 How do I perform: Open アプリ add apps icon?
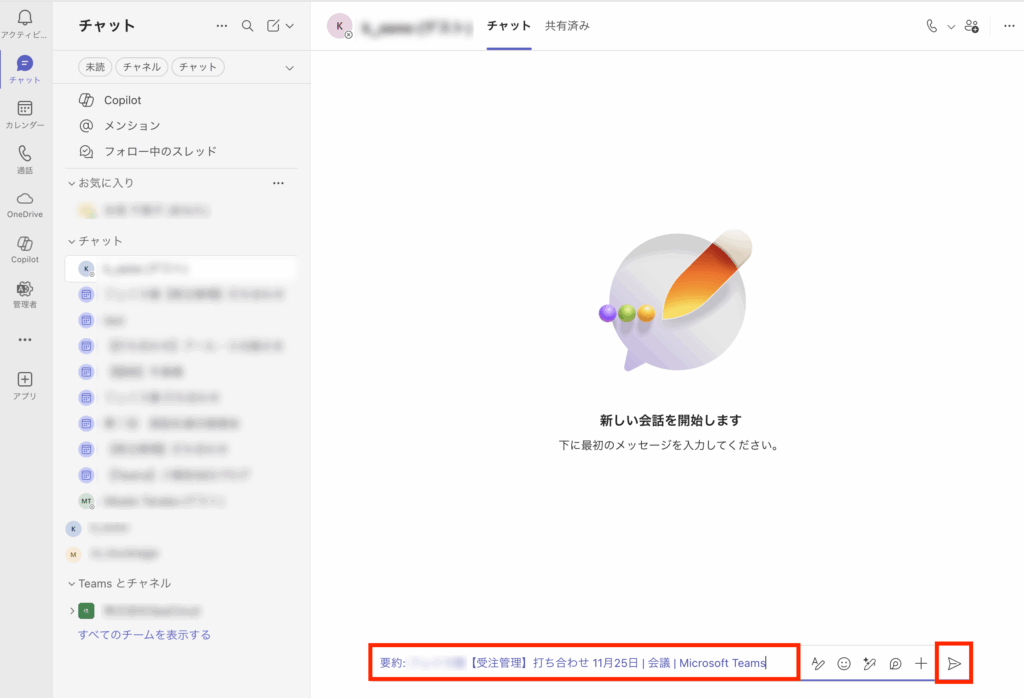(x=25, y=380)
